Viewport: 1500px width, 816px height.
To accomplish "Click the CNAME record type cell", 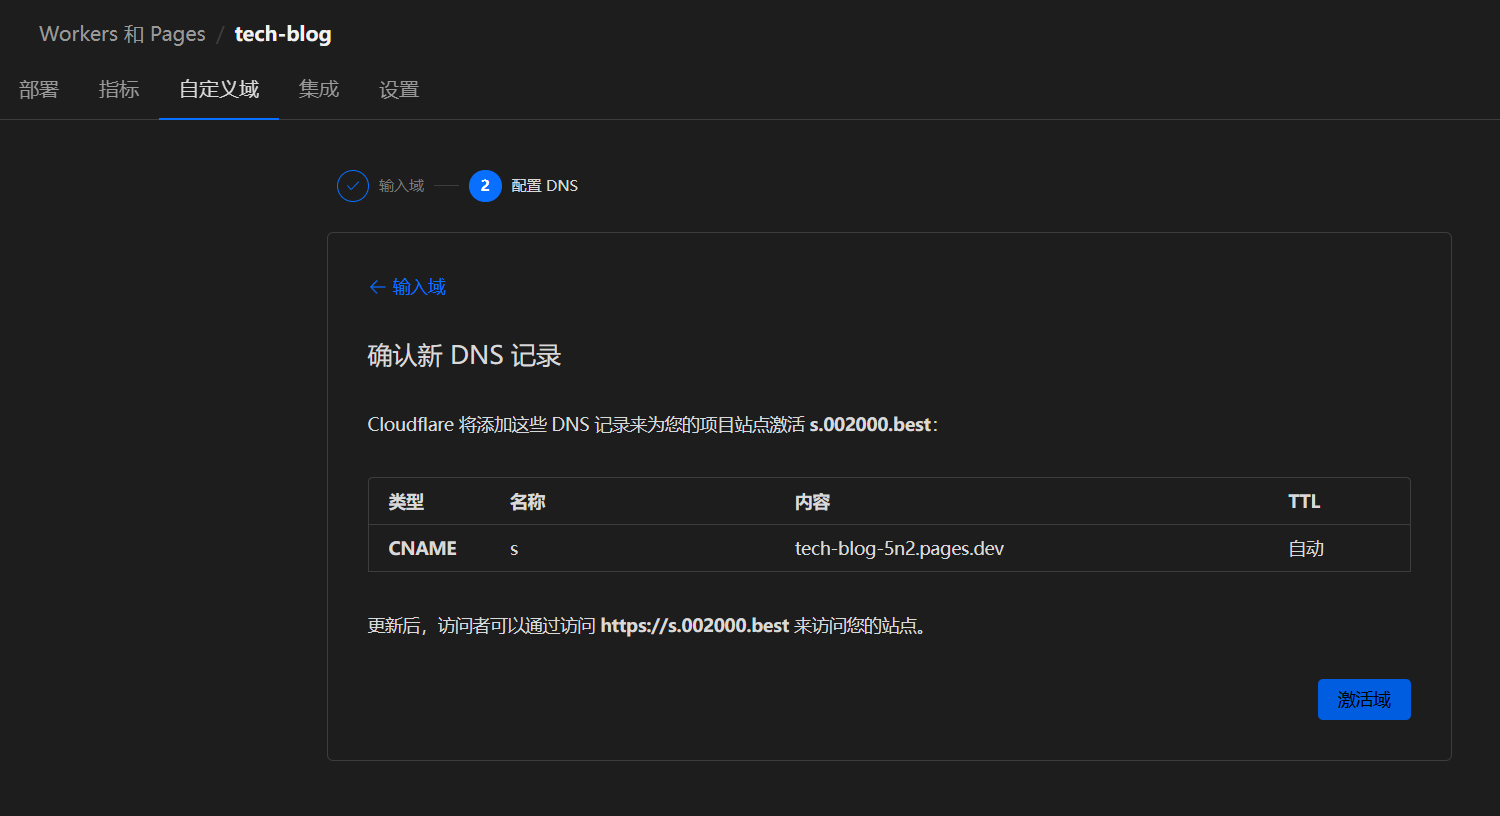I will [x=422, y=548].
